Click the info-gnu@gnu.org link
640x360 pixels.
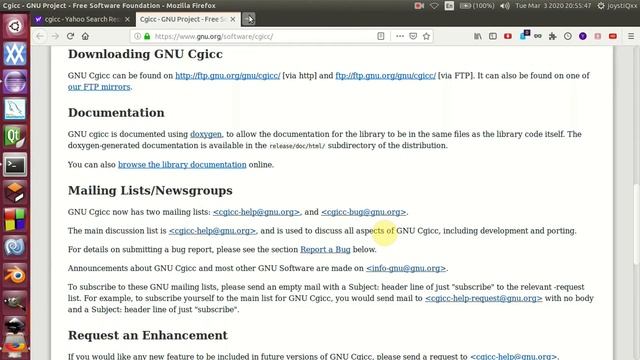[406, 268]
